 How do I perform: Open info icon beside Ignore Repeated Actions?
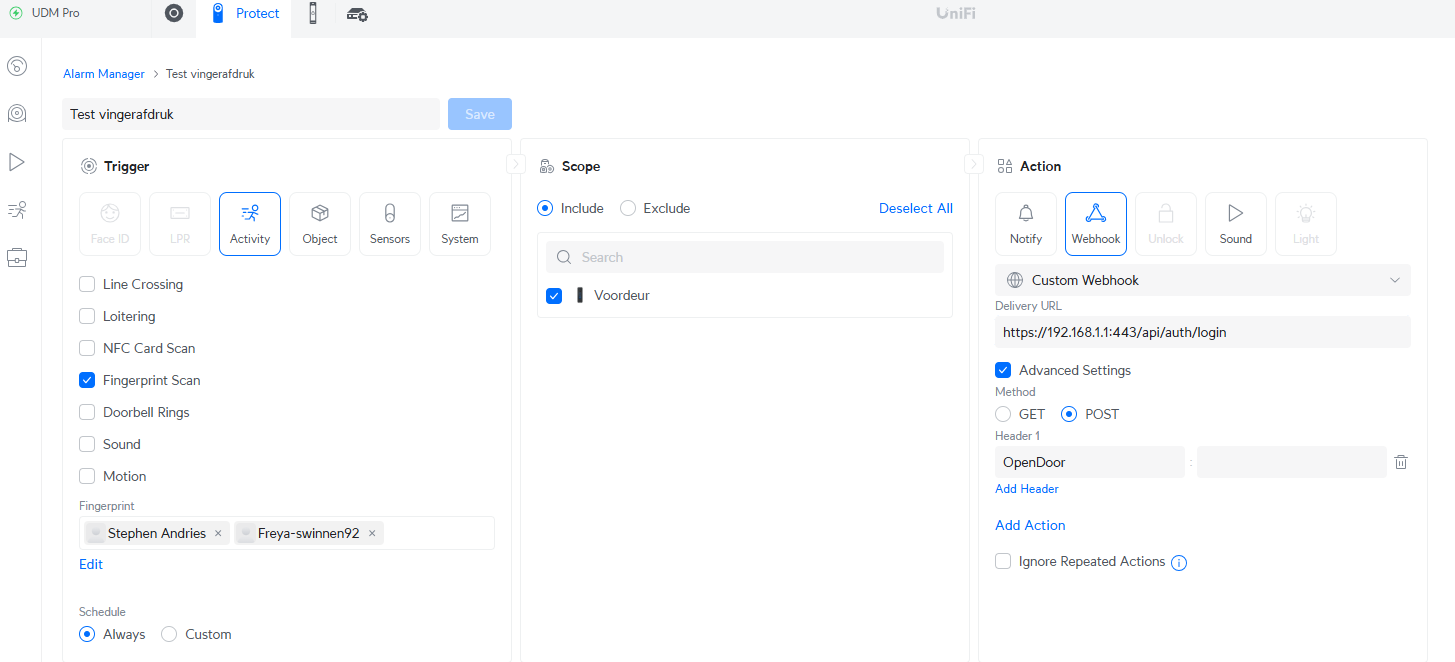pos(1179,563)
